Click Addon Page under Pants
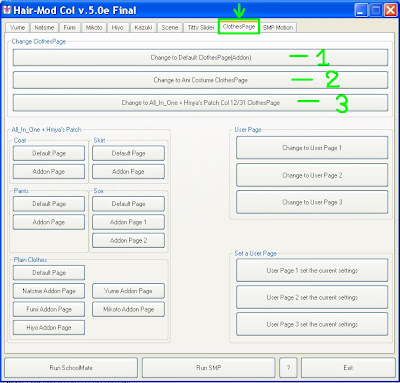400x383 pixels. [x=49, y=222]
